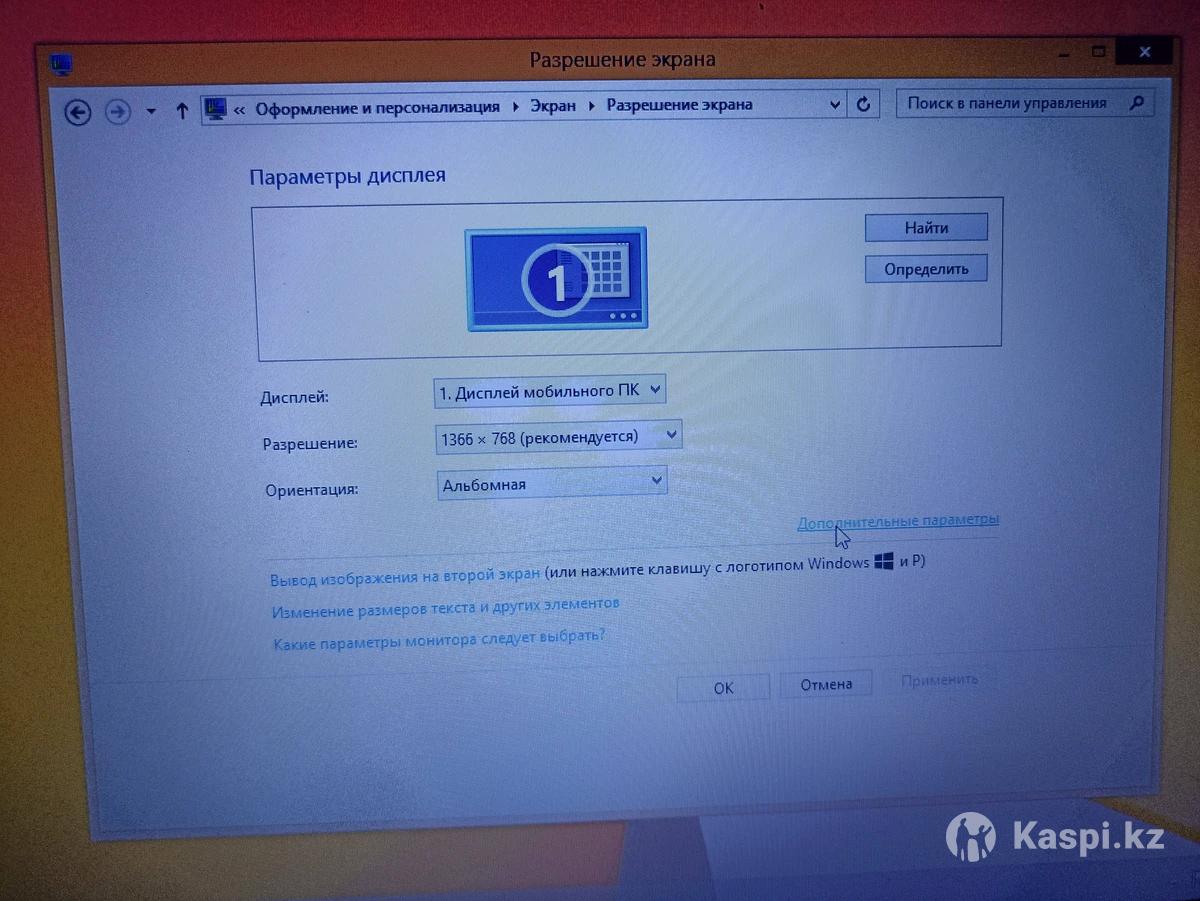Click the Изменение размеров текста link
1200x901 pixels.
[x=446, y=606]
